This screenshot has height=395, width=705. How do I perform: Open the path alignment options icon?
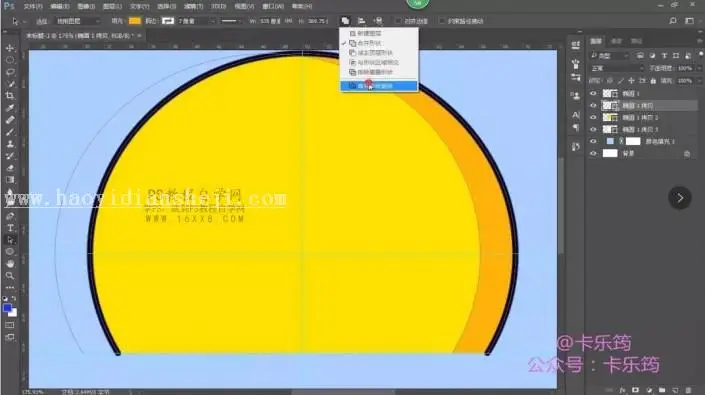click(361, 21)
